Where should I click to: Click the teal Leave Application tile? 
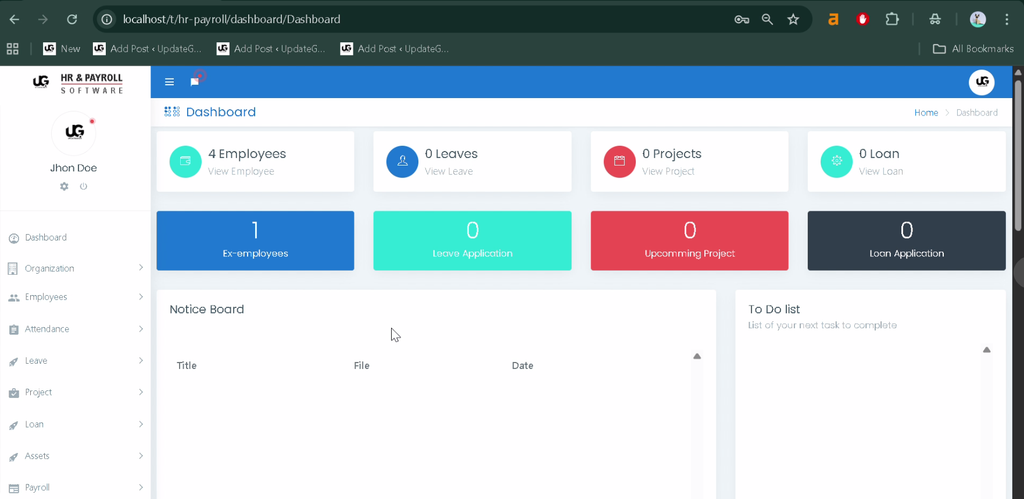tap(472, 240)
